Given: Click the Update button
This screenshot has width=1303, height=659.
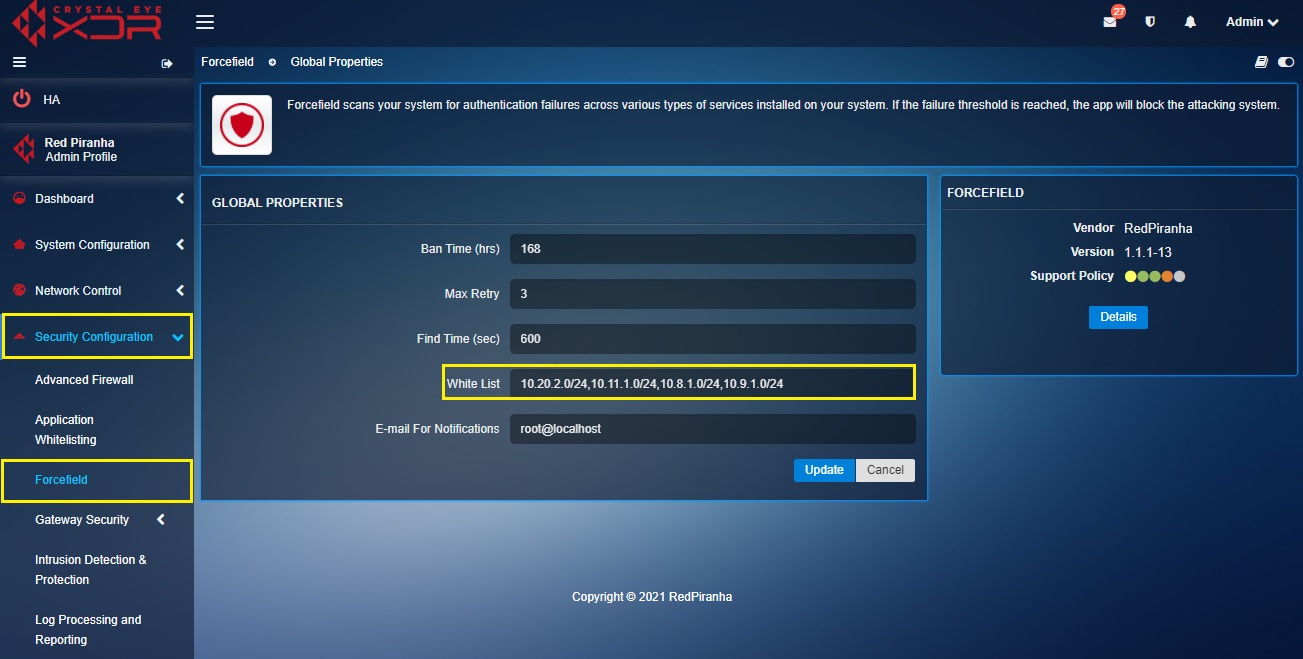Looking at the screenshot, I should pos(825,470).
